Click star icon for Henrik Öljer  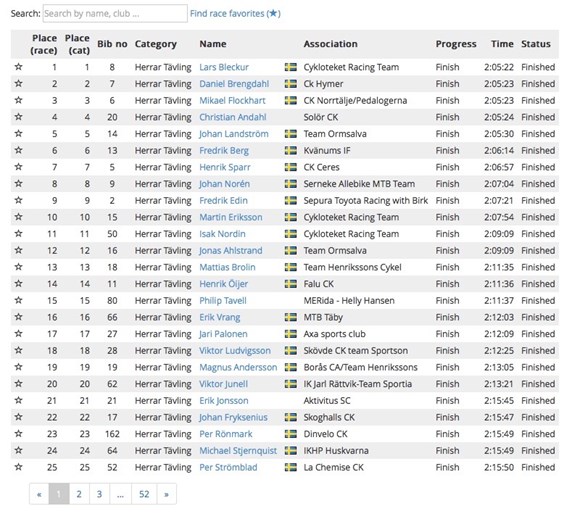(x=18, y=284)
